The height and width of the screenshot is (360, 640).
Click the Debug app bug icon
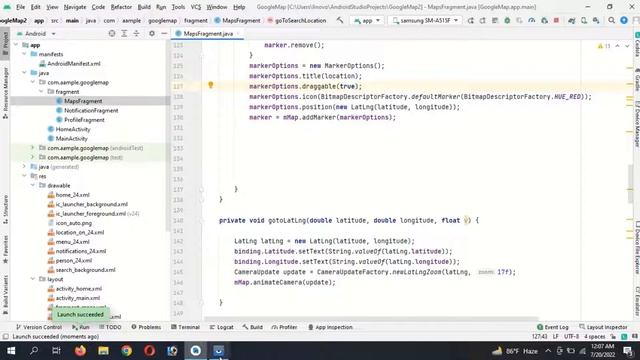(x=507, y=20)
